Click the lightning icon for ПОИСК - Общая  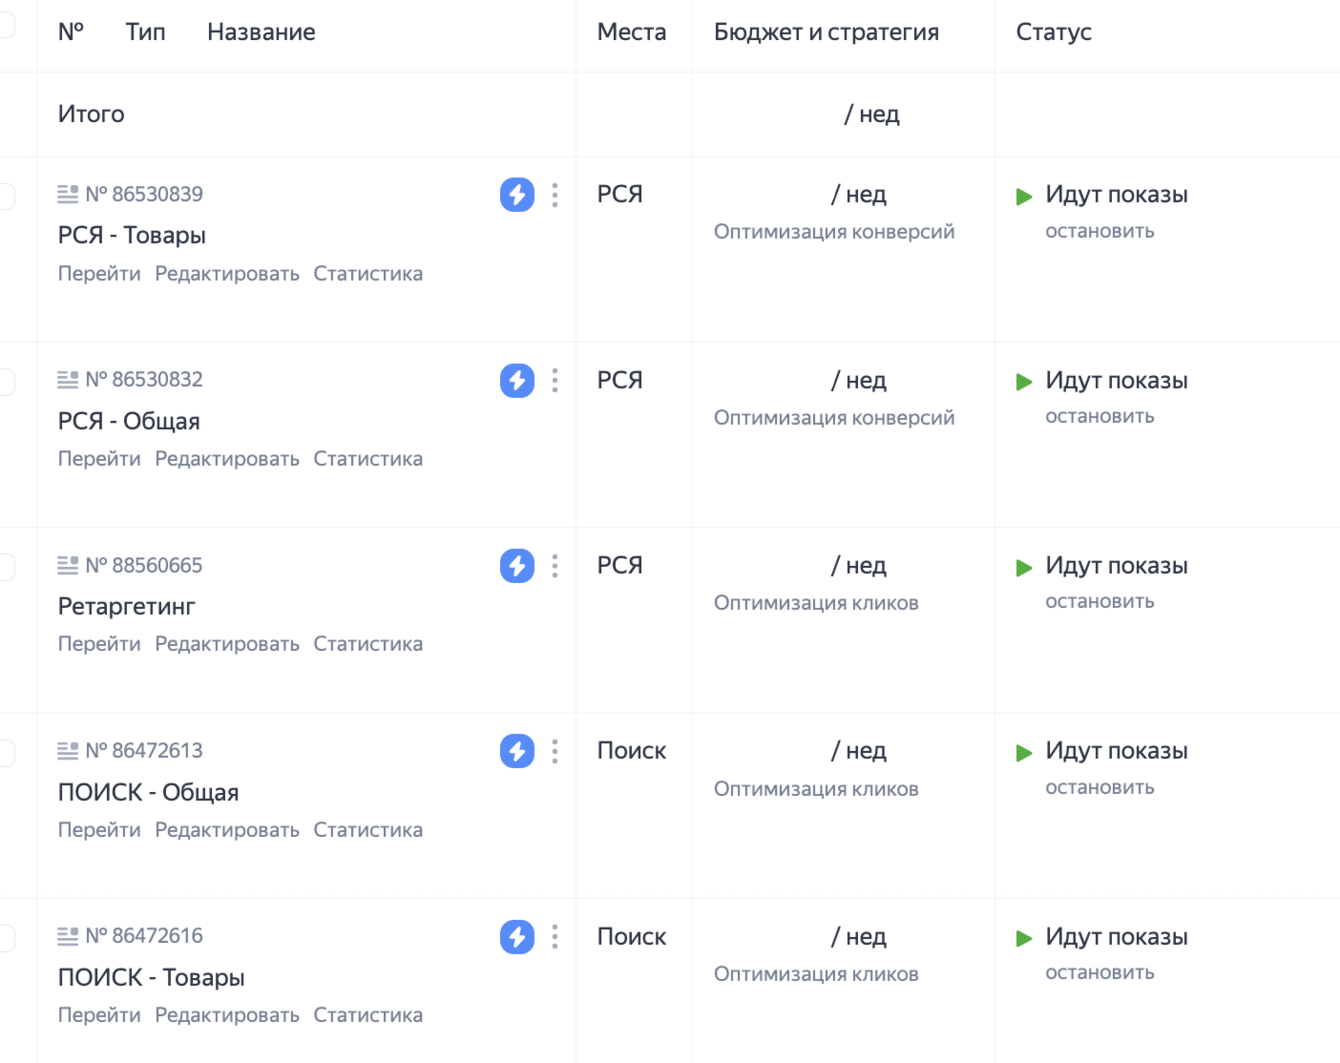tap(517, 751)
